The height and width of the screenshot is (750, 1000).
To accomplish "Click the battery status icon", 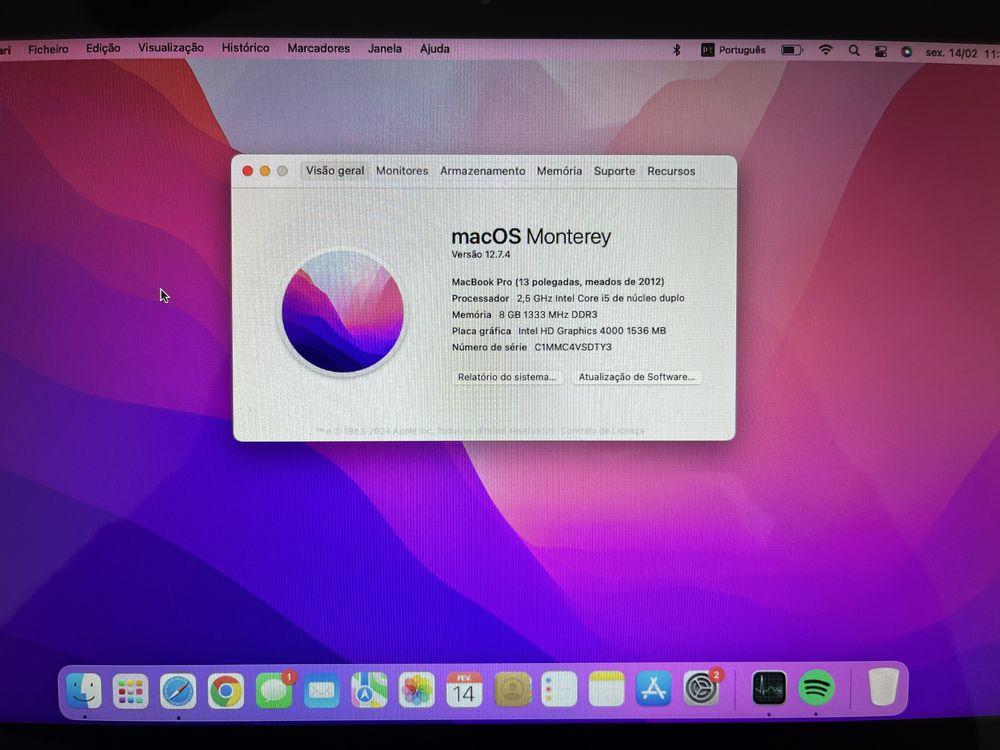I will point(792,50).
